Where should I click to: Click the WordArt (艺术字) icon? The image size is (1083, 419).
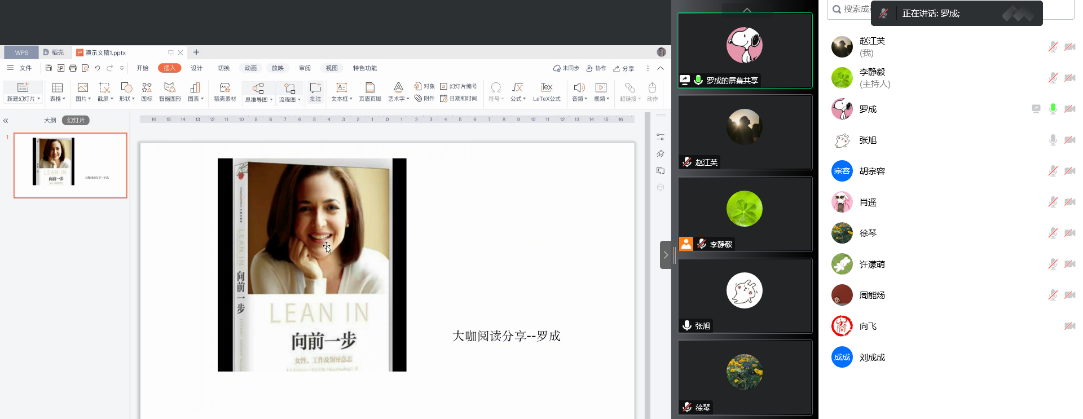(x=398, y=87)
